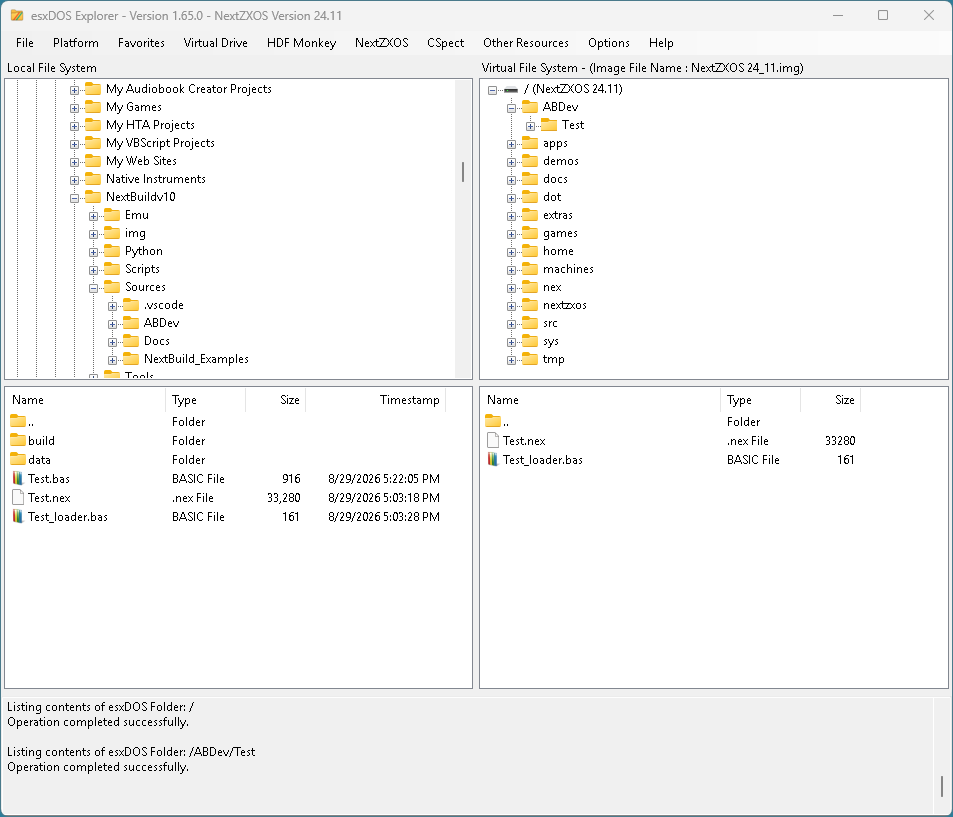Click the img folder icon

coord(112,233)
